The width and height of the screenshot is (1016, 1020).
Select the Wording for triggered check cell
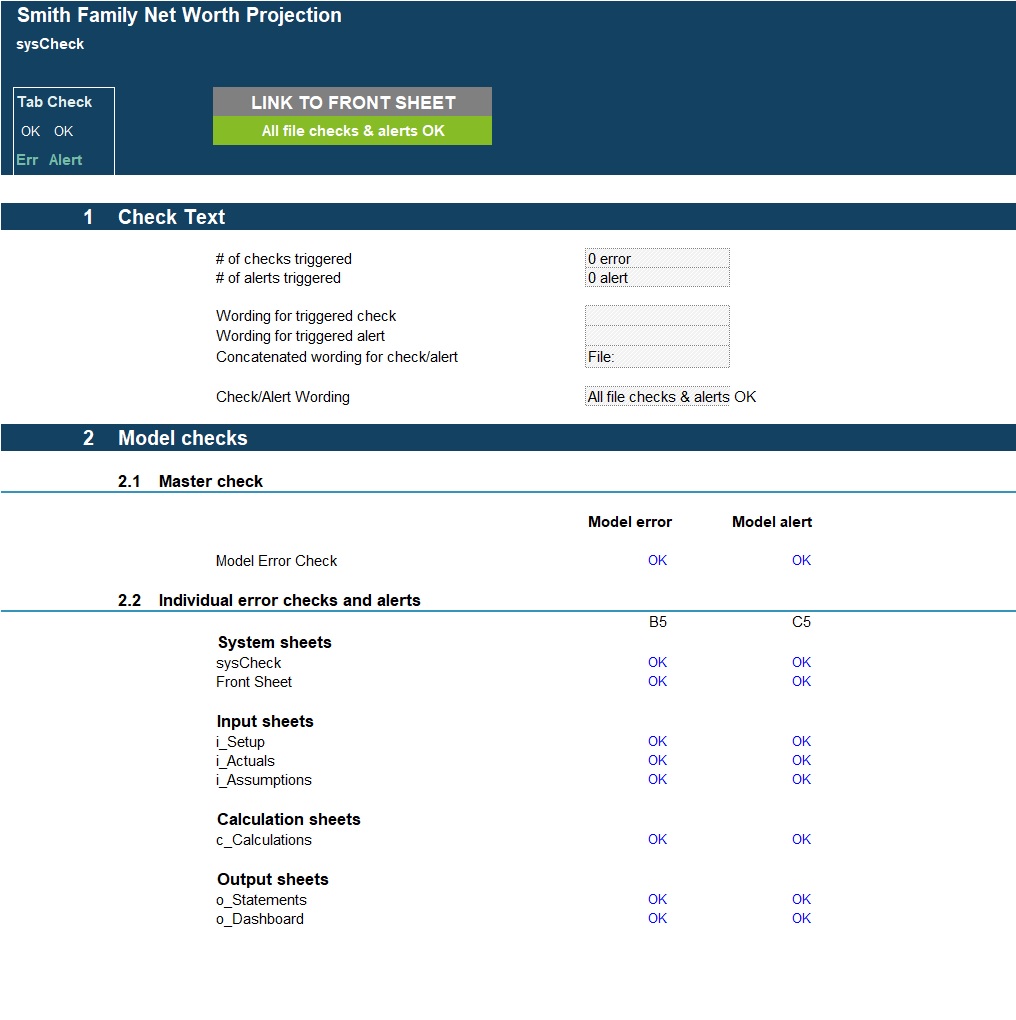[x=657, y=315]
